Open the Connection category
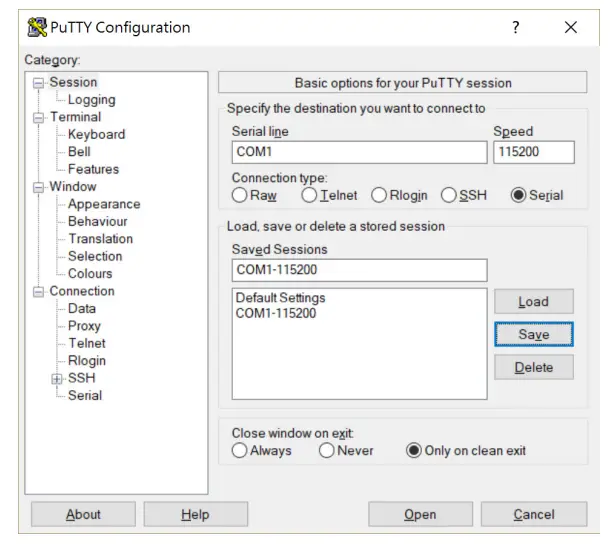Viewport: 610px width, 546px height. (82, 291)
